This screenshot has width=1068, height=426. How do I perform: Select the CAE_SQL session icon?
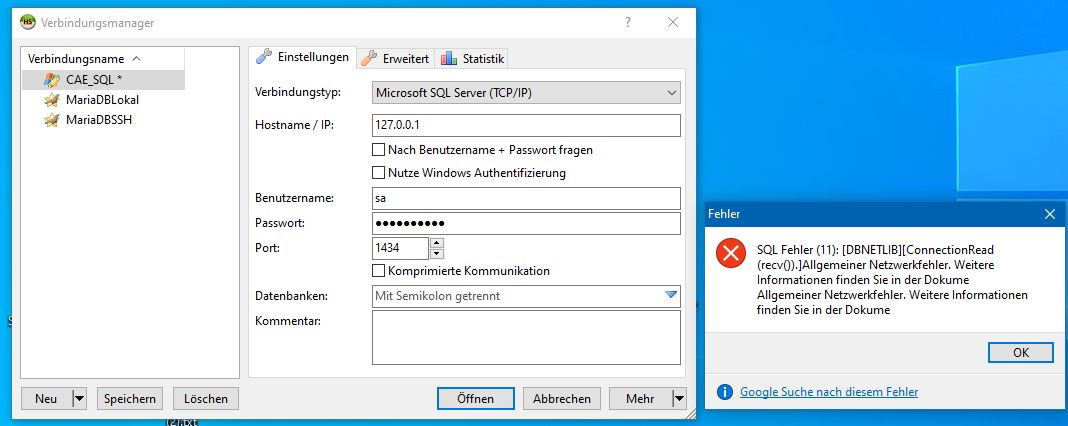52,80
